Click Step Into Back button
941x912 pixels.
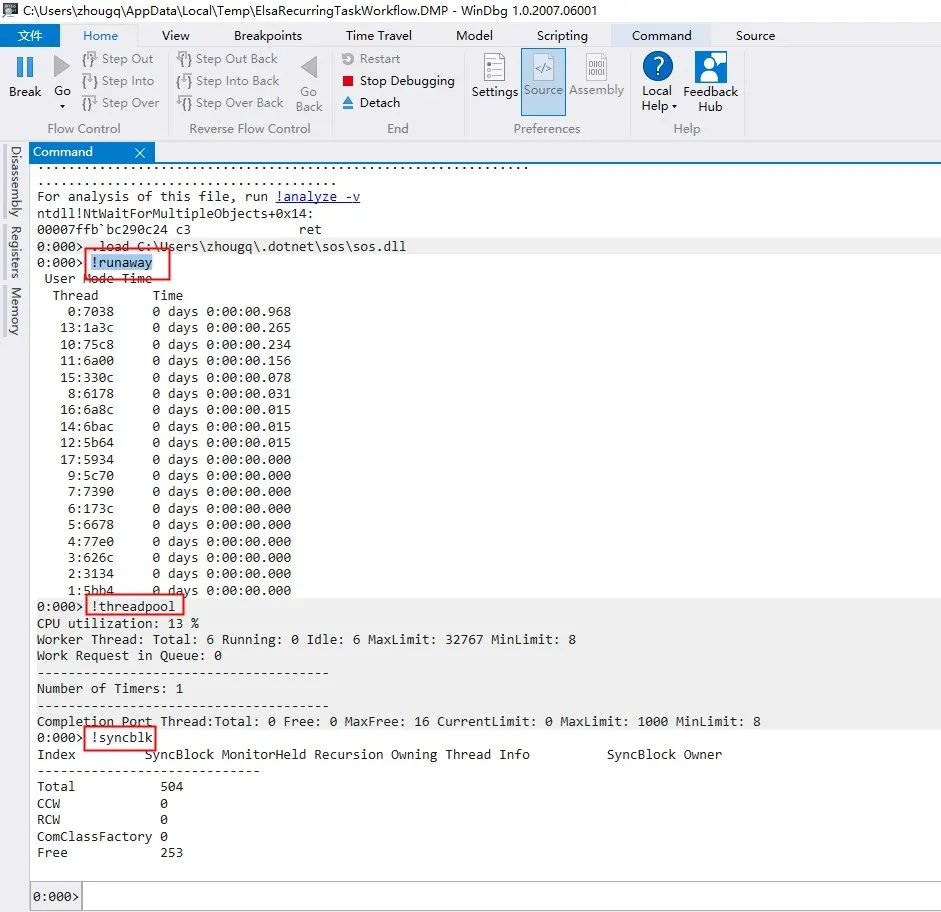point(227,80)
